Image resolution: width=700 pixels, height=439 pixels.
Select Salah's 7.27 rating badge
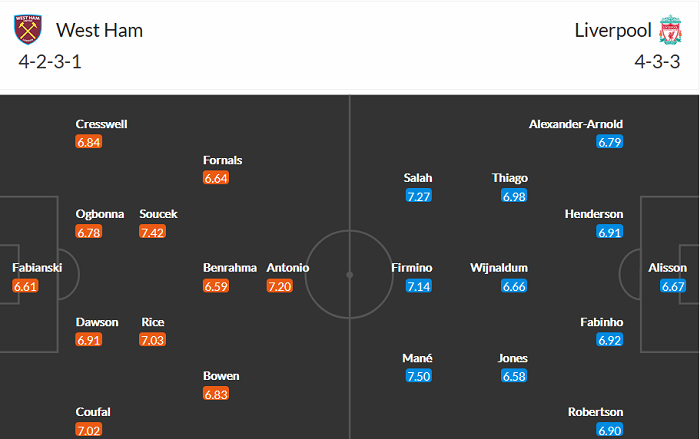(x=418, y=196)
